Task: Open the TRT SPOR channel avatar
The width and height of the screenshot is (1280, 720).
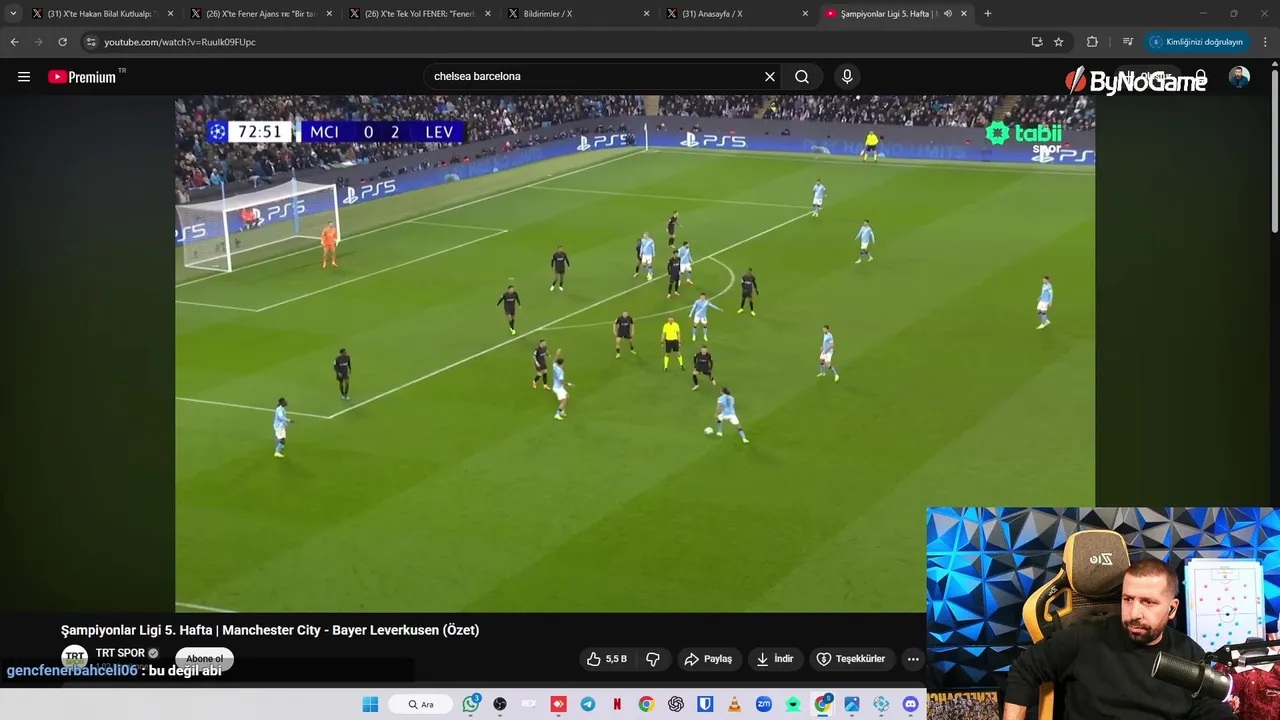Action: tap(75, 658)
